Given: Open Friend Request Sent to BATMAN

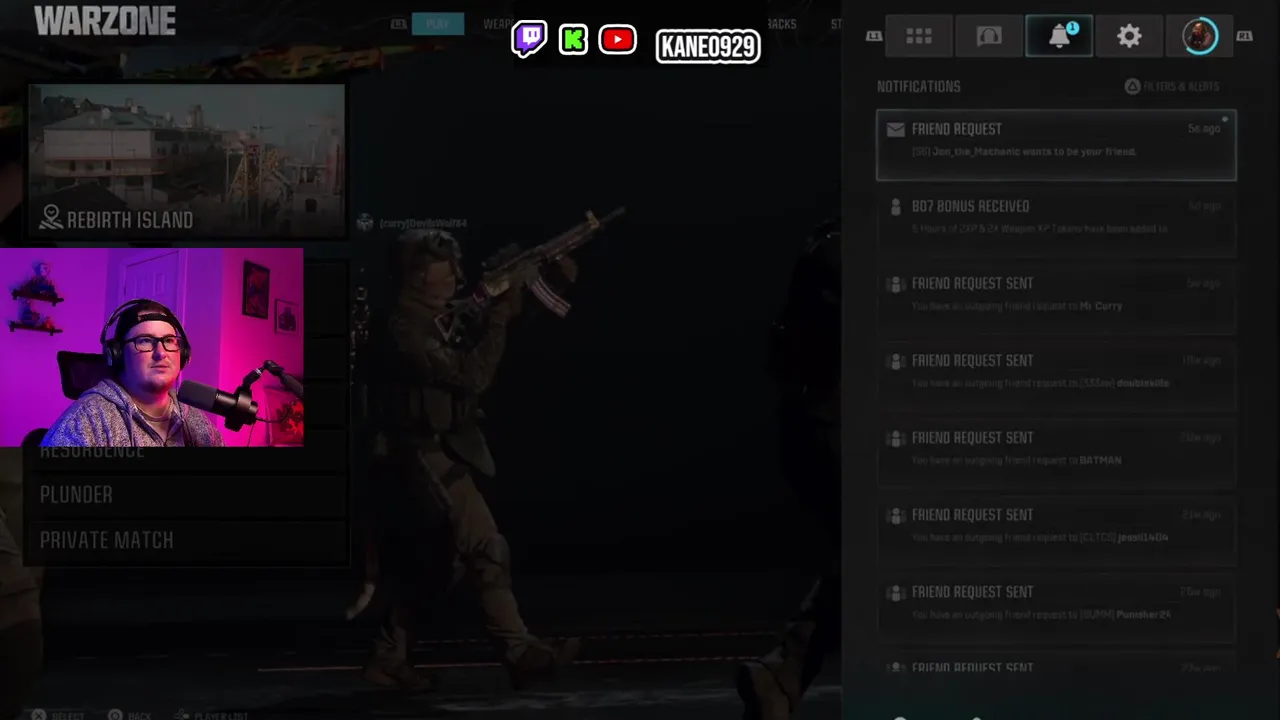Looking at the screenshot, I should (1056, 452).
